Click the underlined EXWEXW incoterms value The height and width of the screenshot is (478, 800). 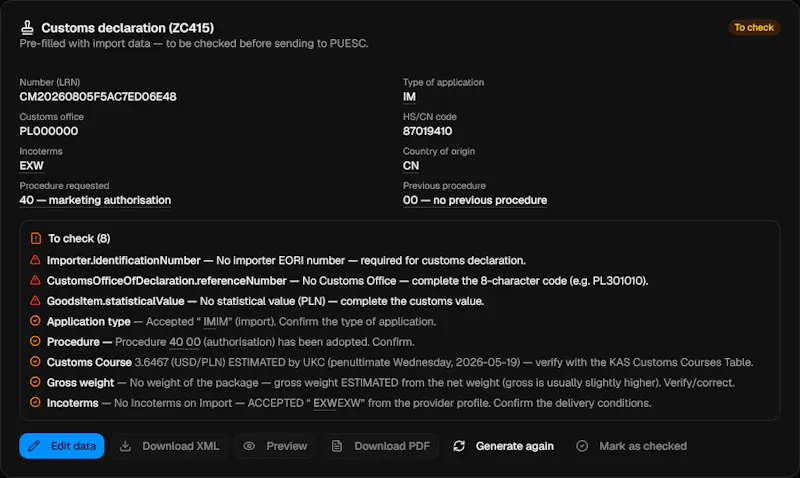tap(337, 403)
